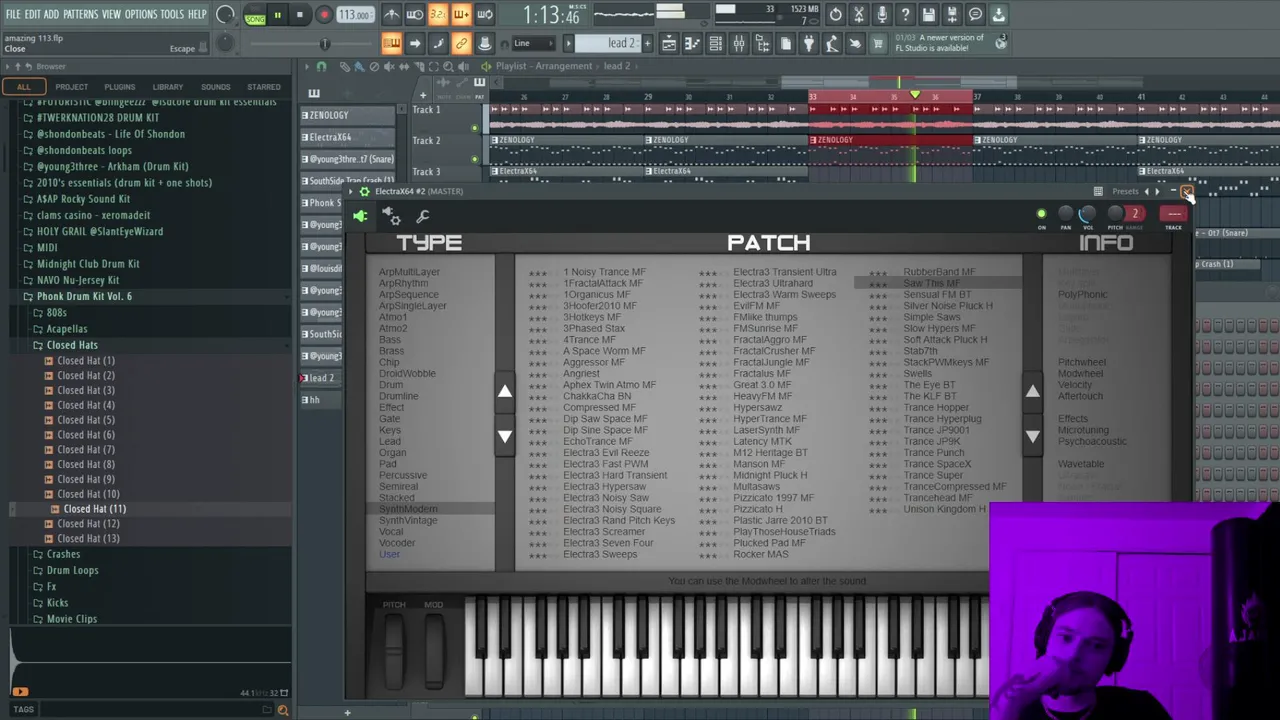The image size is (1280, 720).
Task: Open the plugin picker plug icon
Action: (809, 43)
